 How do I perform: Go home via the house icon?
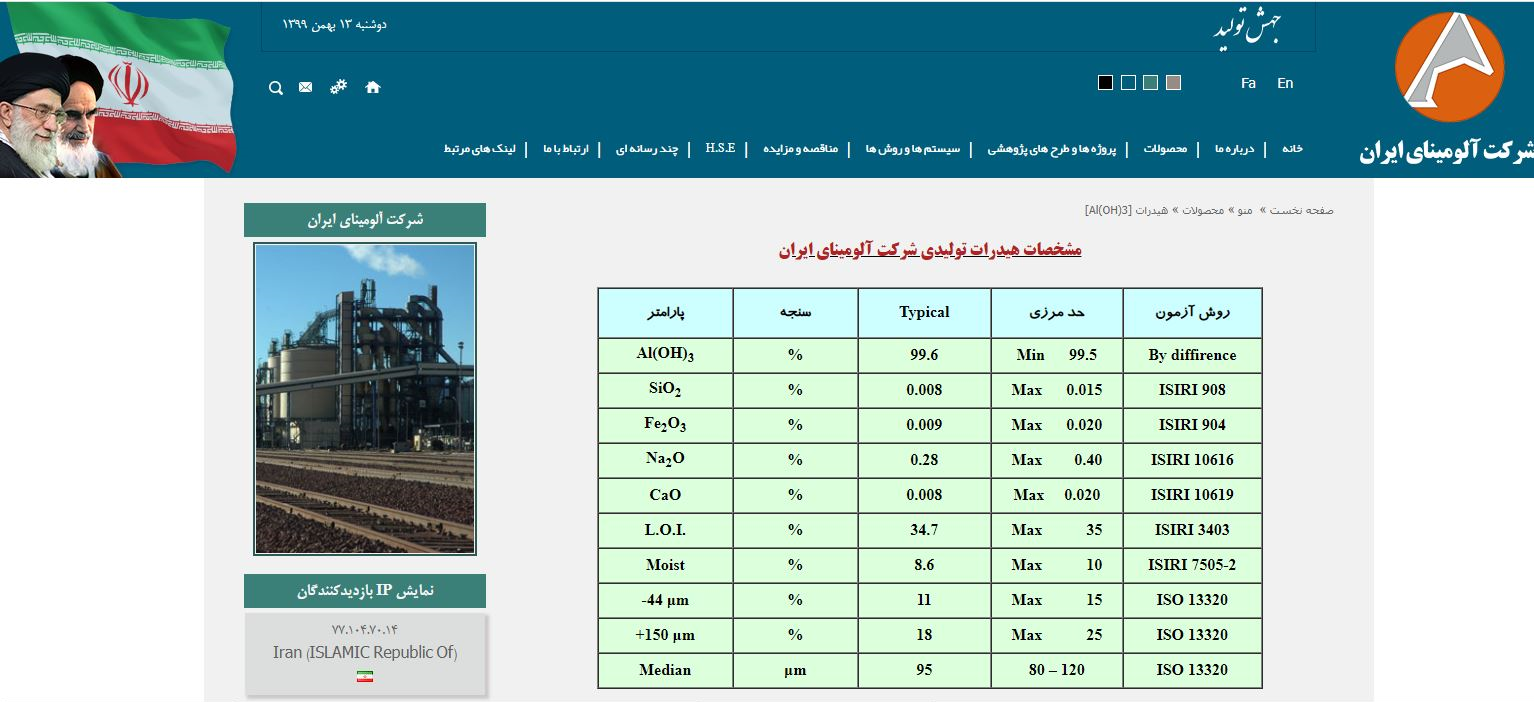tap(373, 87)
